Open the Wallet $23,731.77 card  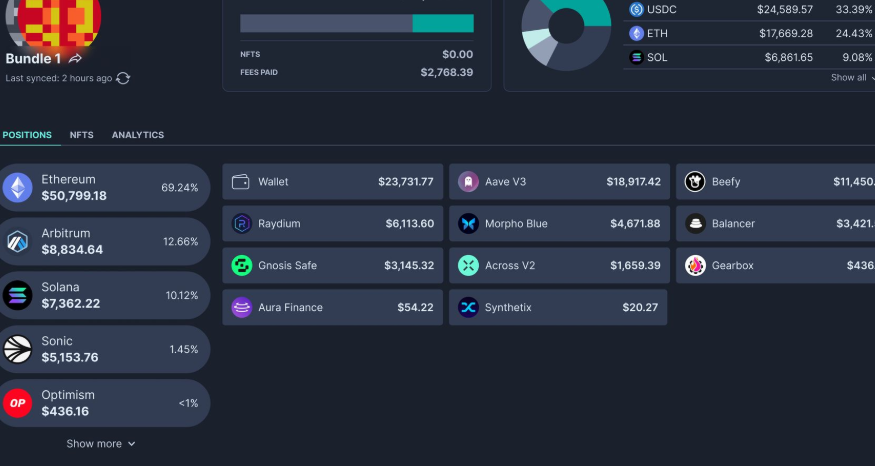(333, 182)
